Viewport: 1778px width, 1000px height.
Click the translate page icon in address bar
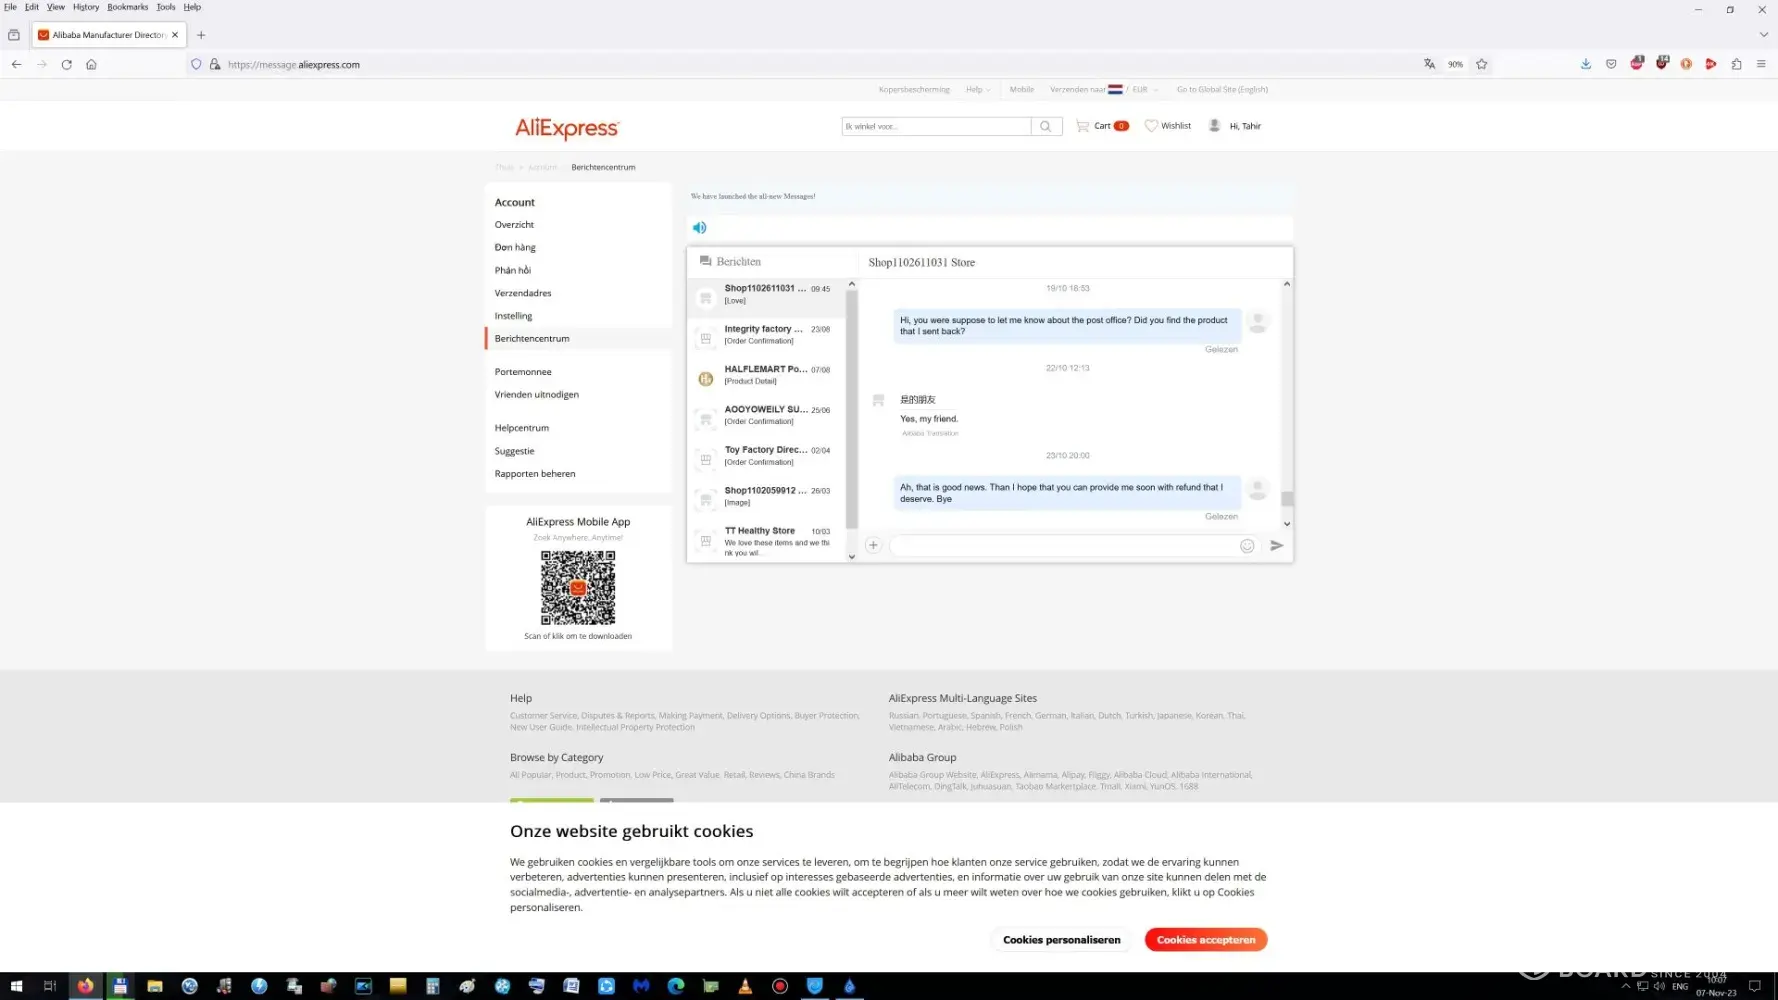pos(1429,64)
